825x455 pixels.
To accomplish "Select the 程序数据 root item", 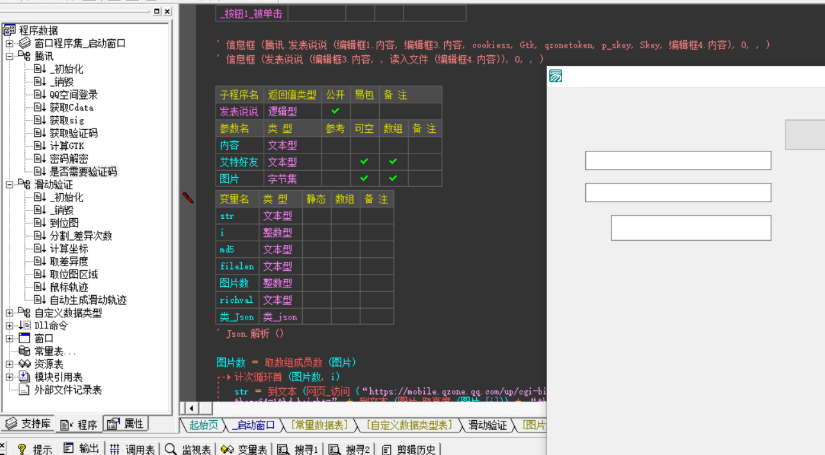I will [x=38, y=31].
